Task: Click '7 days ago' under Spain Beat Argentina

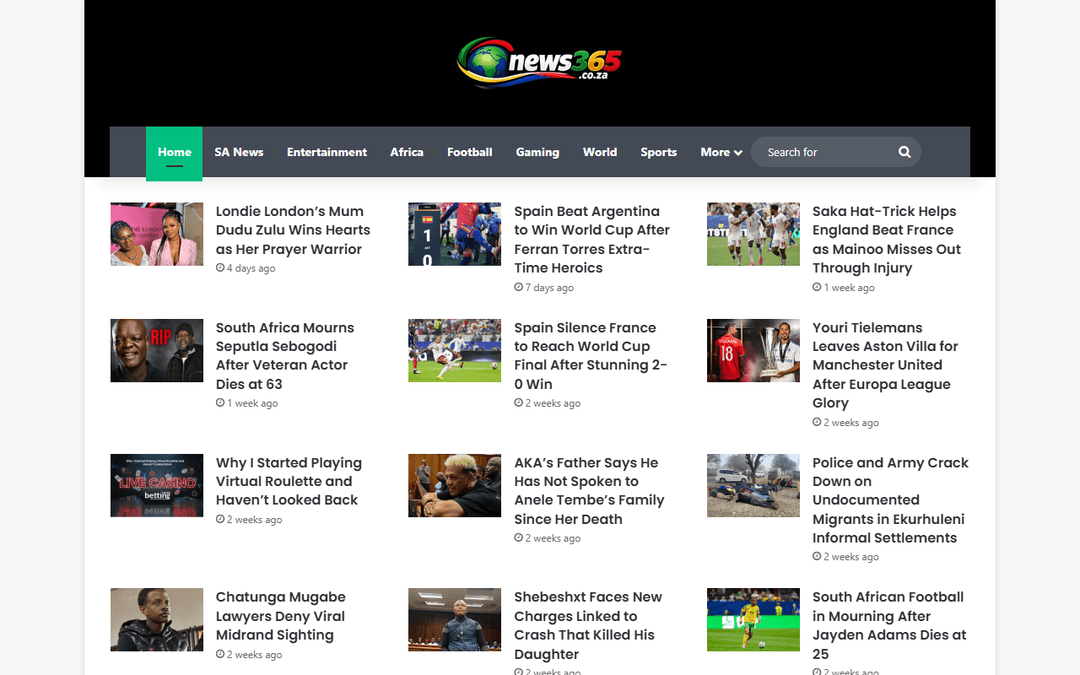Action: [544, 288]
